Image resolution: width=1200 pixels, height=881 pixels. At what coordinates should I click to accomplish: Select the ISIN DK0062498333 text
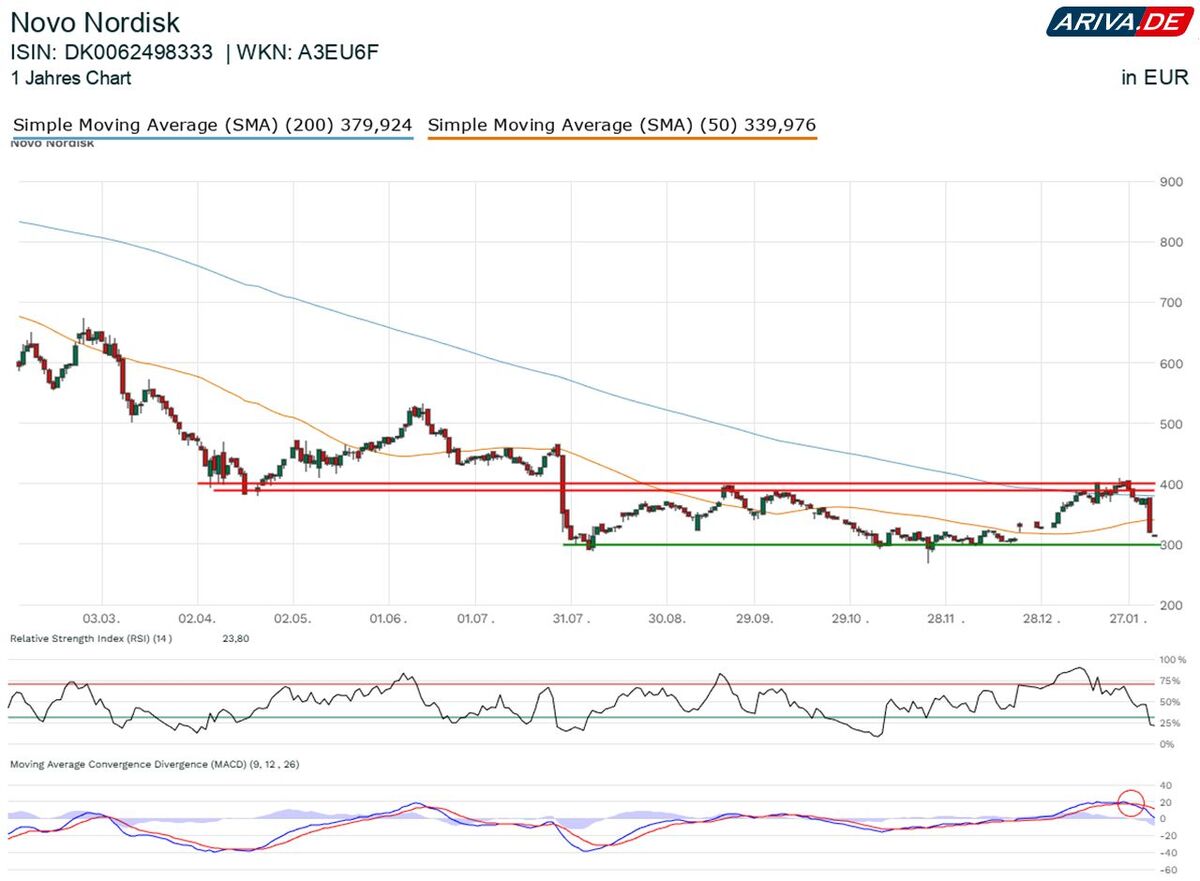tap(112, 53)
